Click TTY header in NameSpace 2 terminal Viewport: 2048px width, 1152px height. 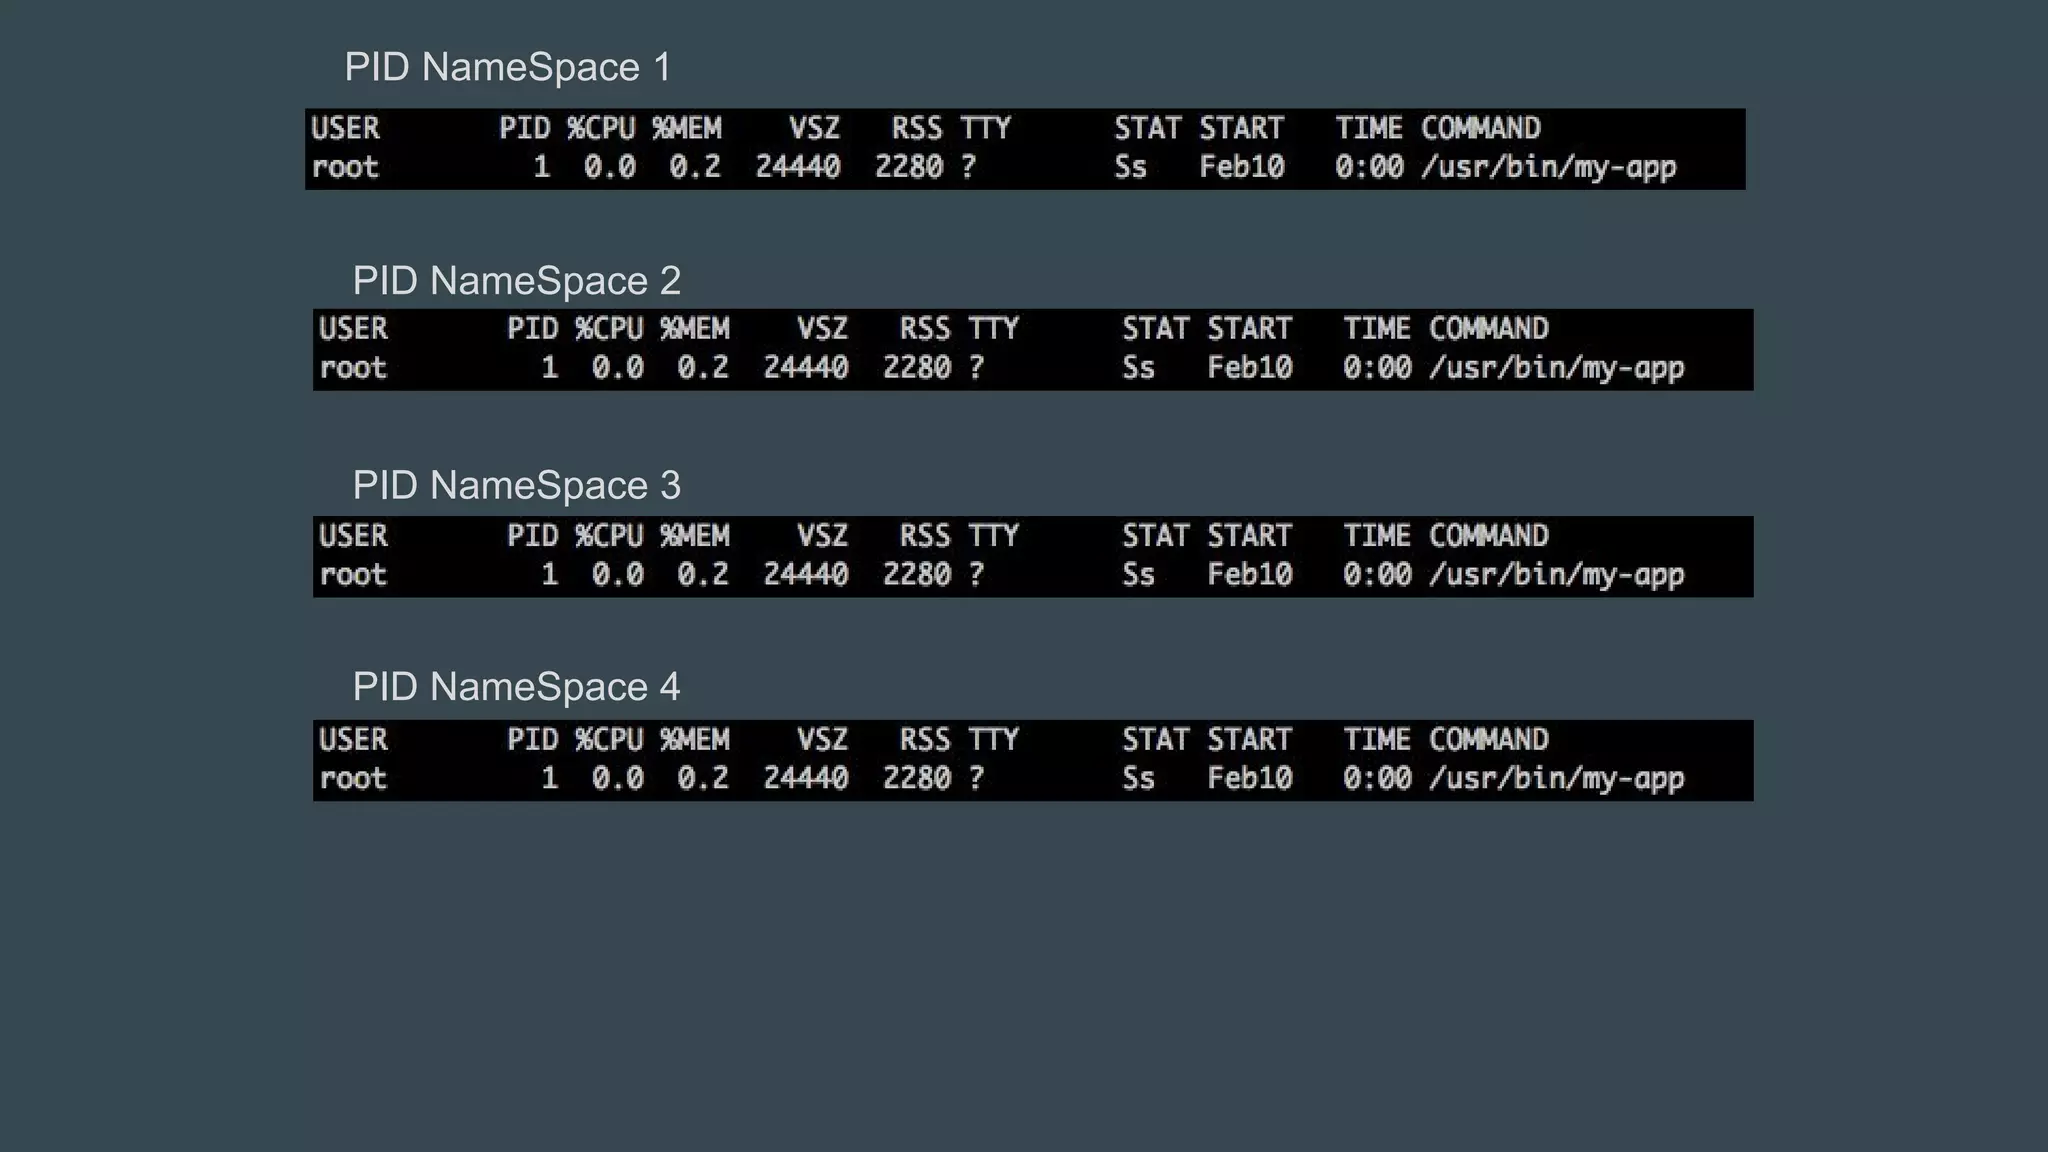(x=994, y=329)
